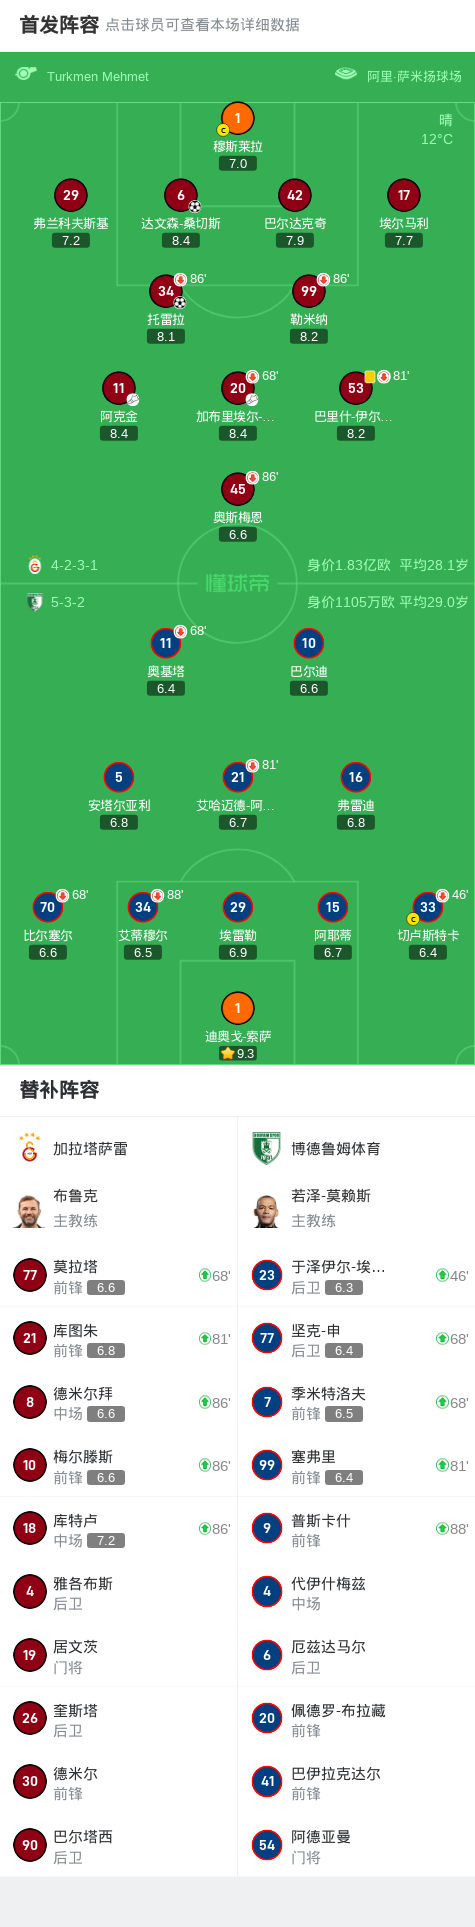Open substitute 普斯卡什 number 9 entry
The width and height of the screenshot is (475, 1927).
356,1529
